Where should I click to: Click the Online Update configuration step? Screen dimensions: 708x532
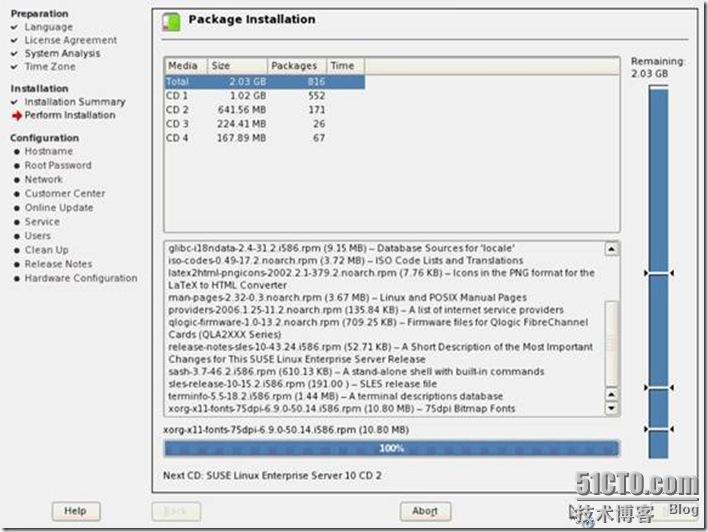[59, 208]
